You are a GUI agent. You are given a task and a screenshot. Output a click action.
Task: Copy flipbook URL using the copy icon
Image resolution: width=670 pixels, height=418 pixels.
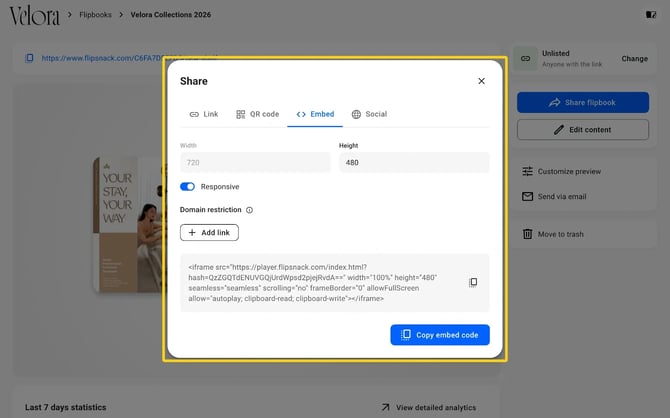click(29, 58)
